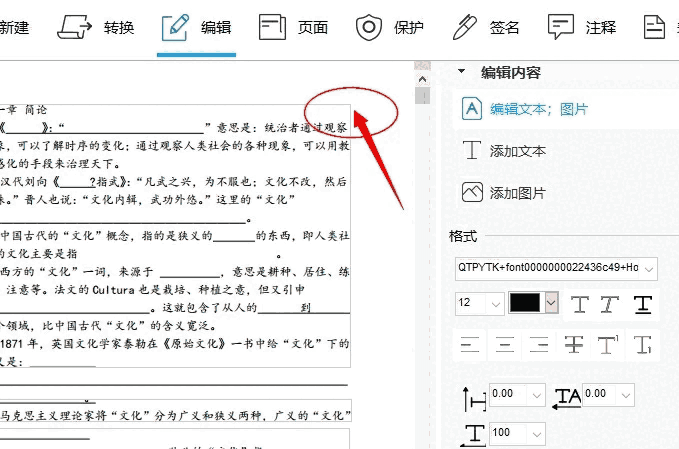679x449 pixels.
Task: Click the character spacing TA icon
Action: [x=567, y=398]
